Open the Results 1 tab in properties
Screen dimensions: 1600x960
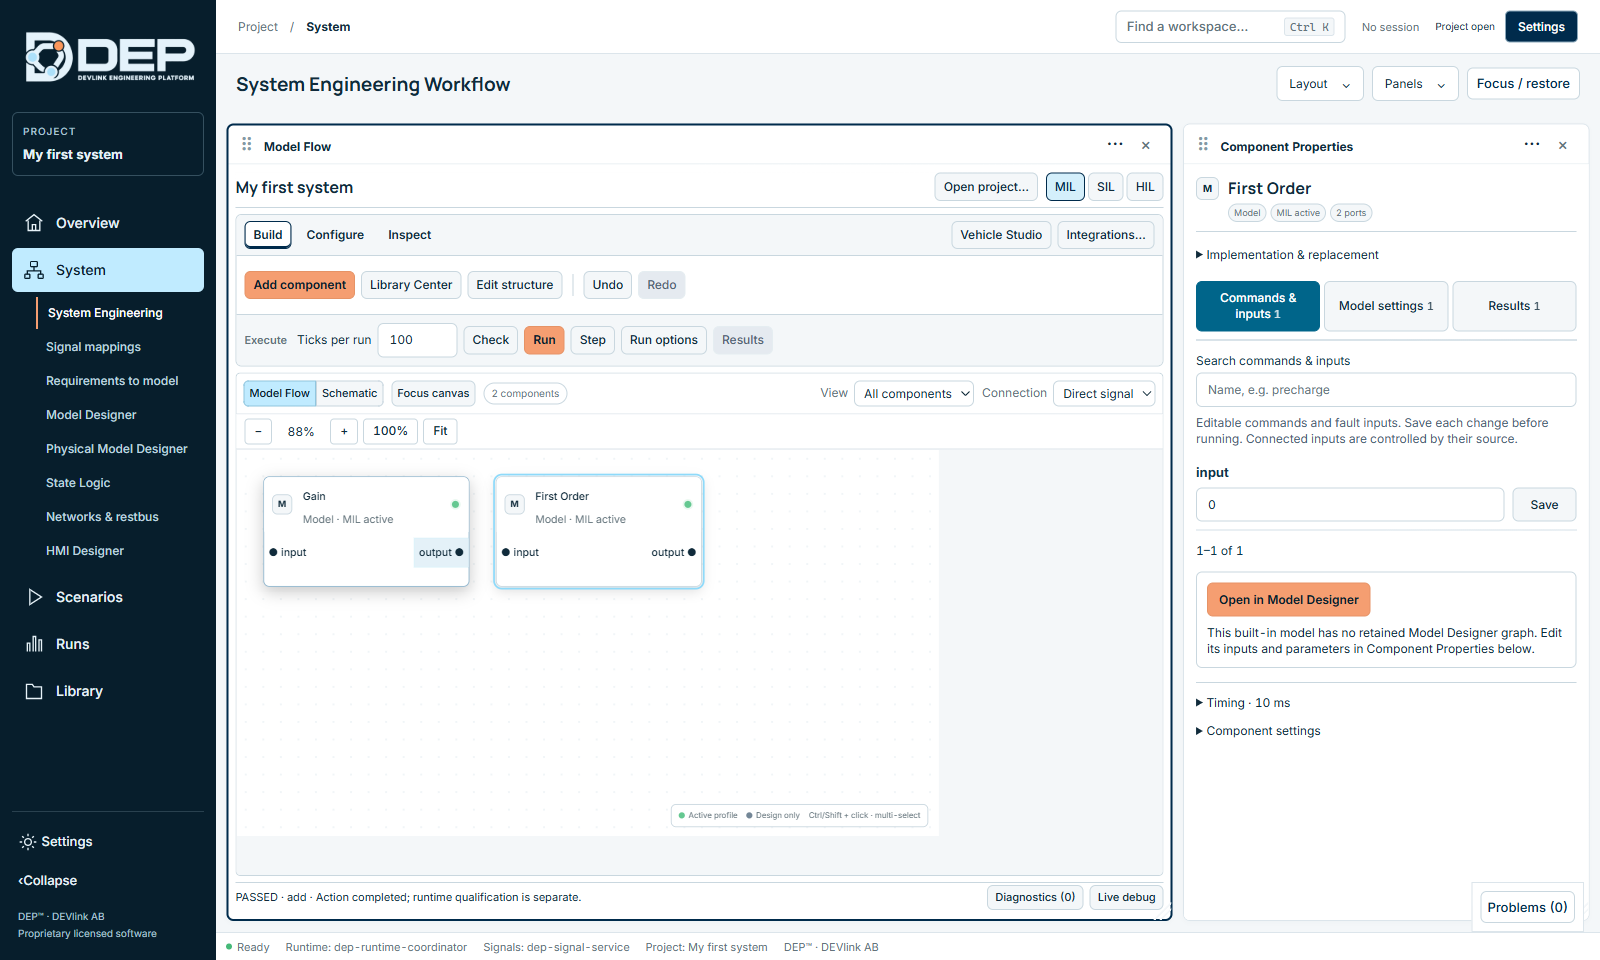(1514, 306)
